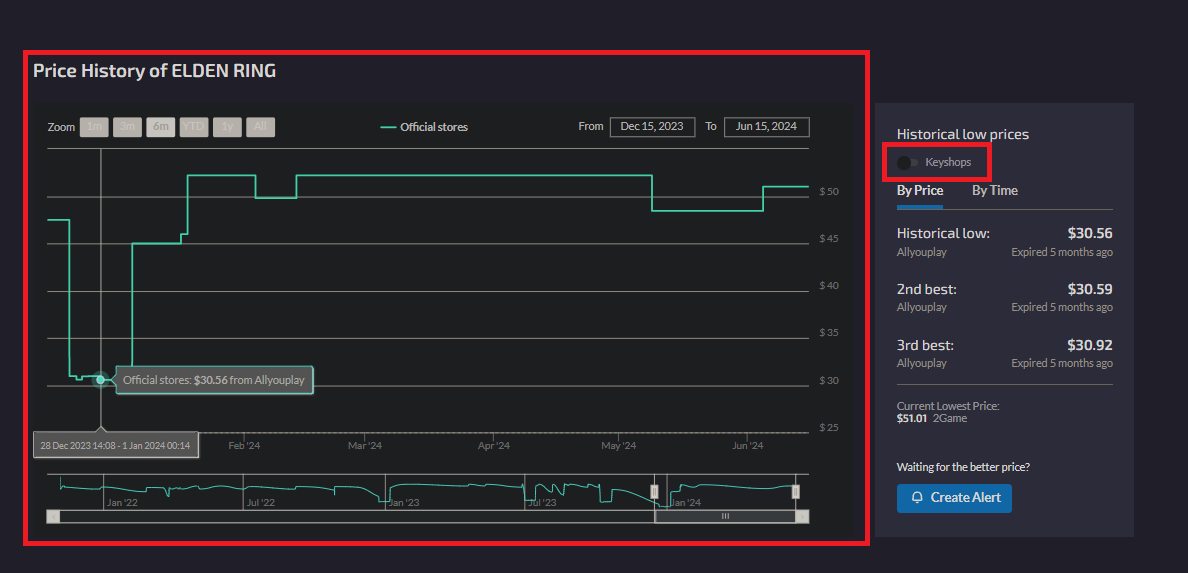Click the highlighted $30.56 data point

(100, 380)
